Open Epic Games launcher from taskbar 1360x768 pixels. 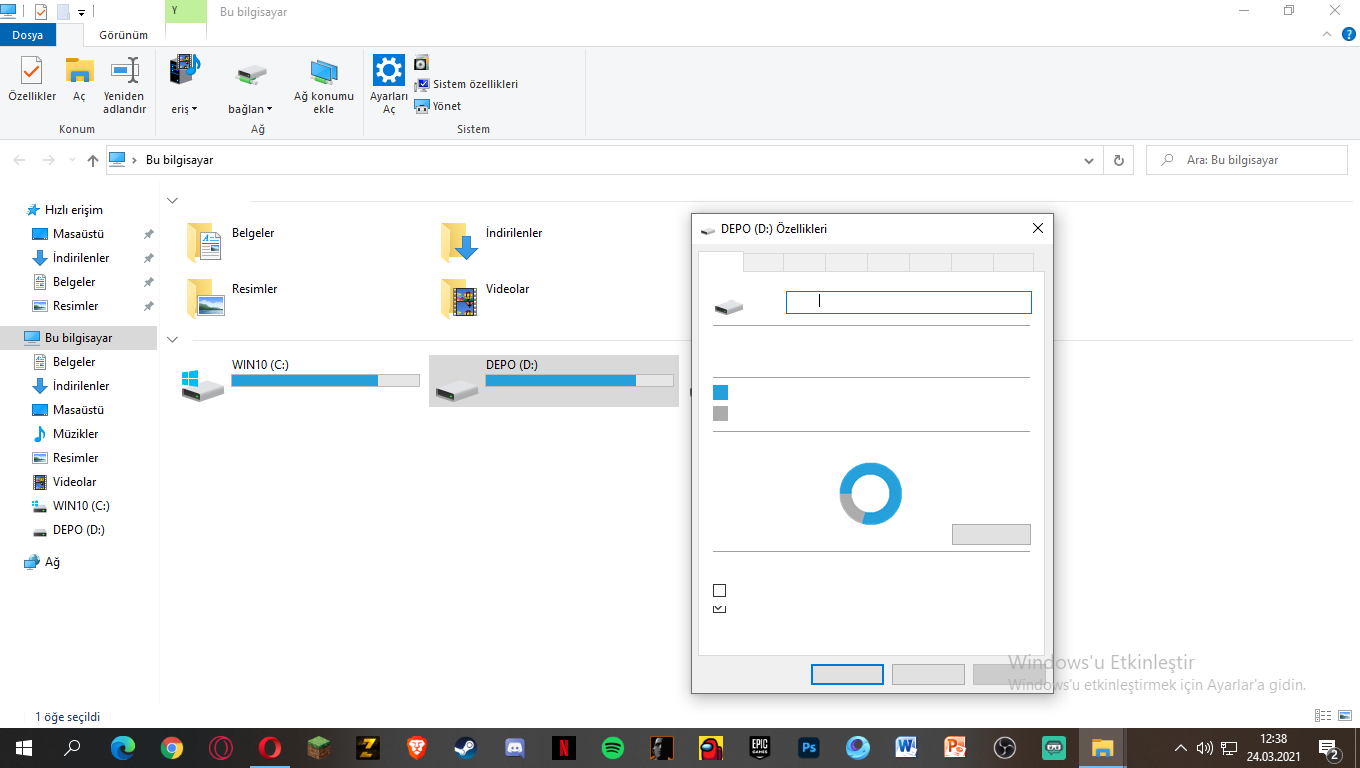tap(760, 747)
